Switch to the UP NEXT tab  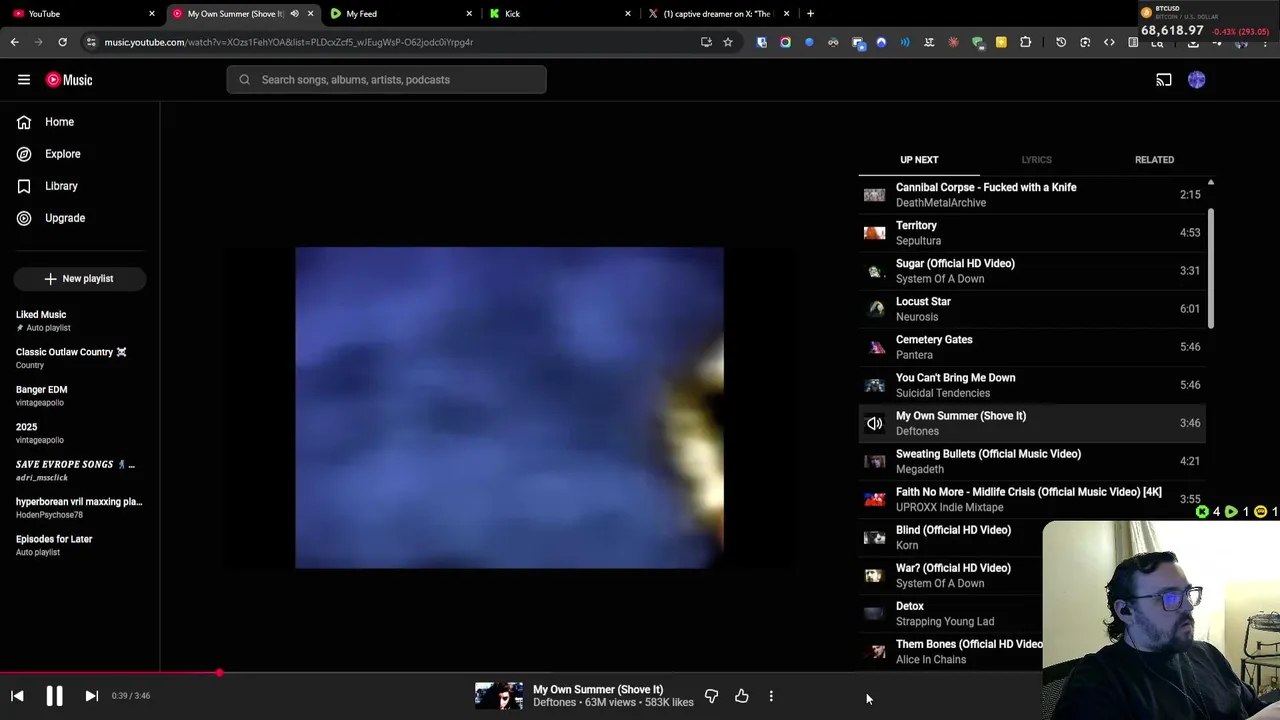(919, 160)
